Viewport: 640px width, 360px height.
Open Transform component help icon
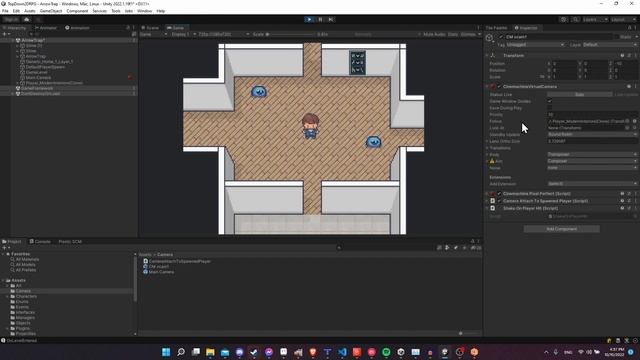622,56
